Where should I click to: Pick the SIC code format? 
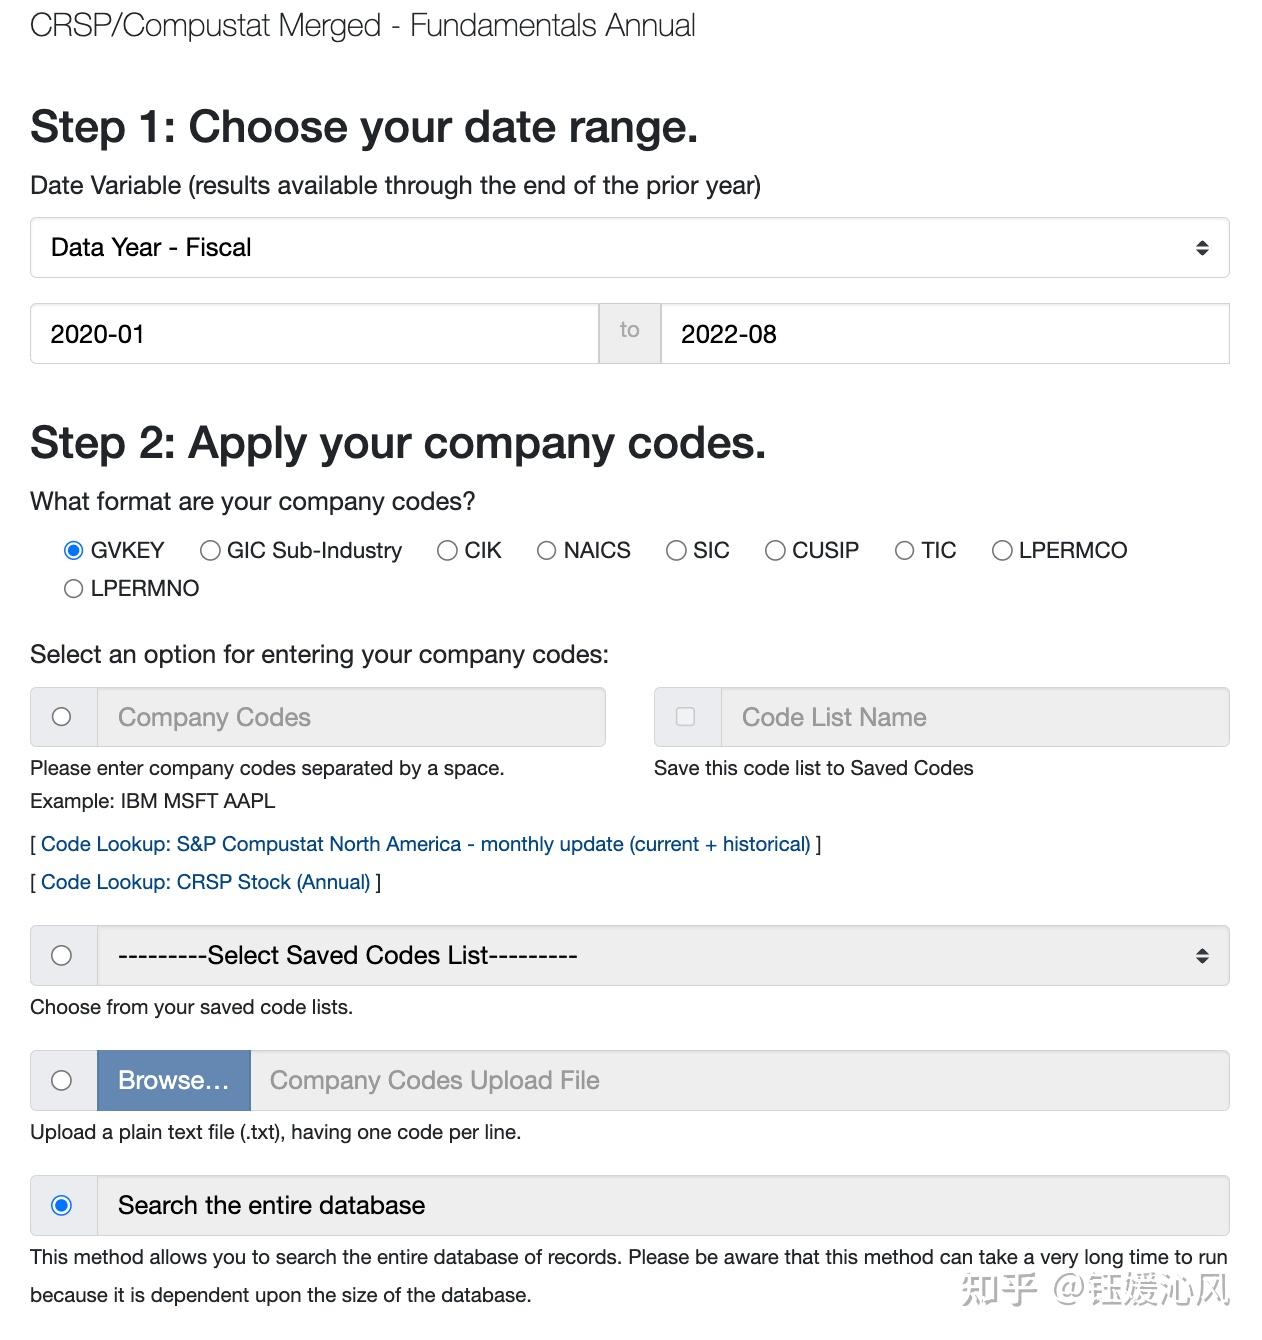[676, 551]
